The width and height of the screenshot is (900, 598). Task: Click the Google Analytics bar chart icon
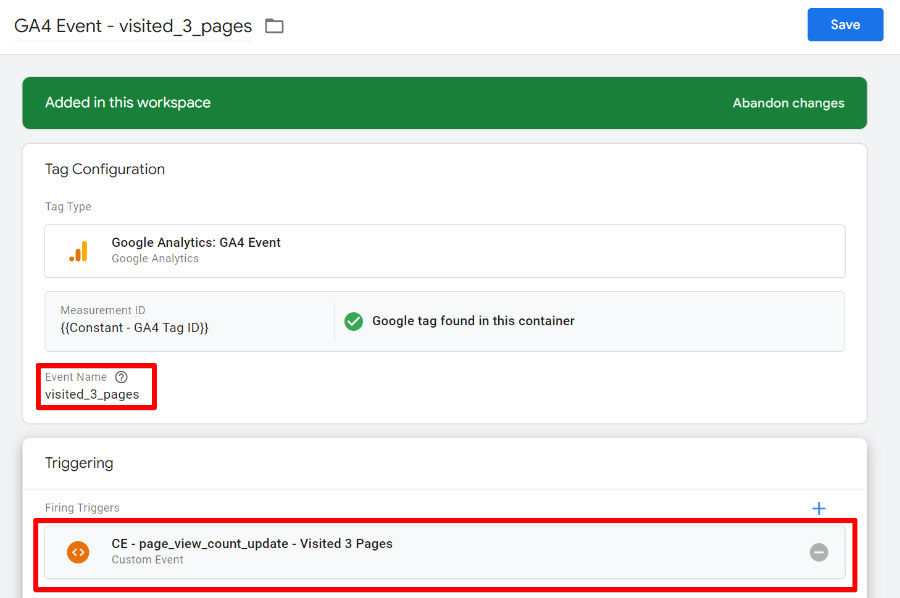pos(79,251)
